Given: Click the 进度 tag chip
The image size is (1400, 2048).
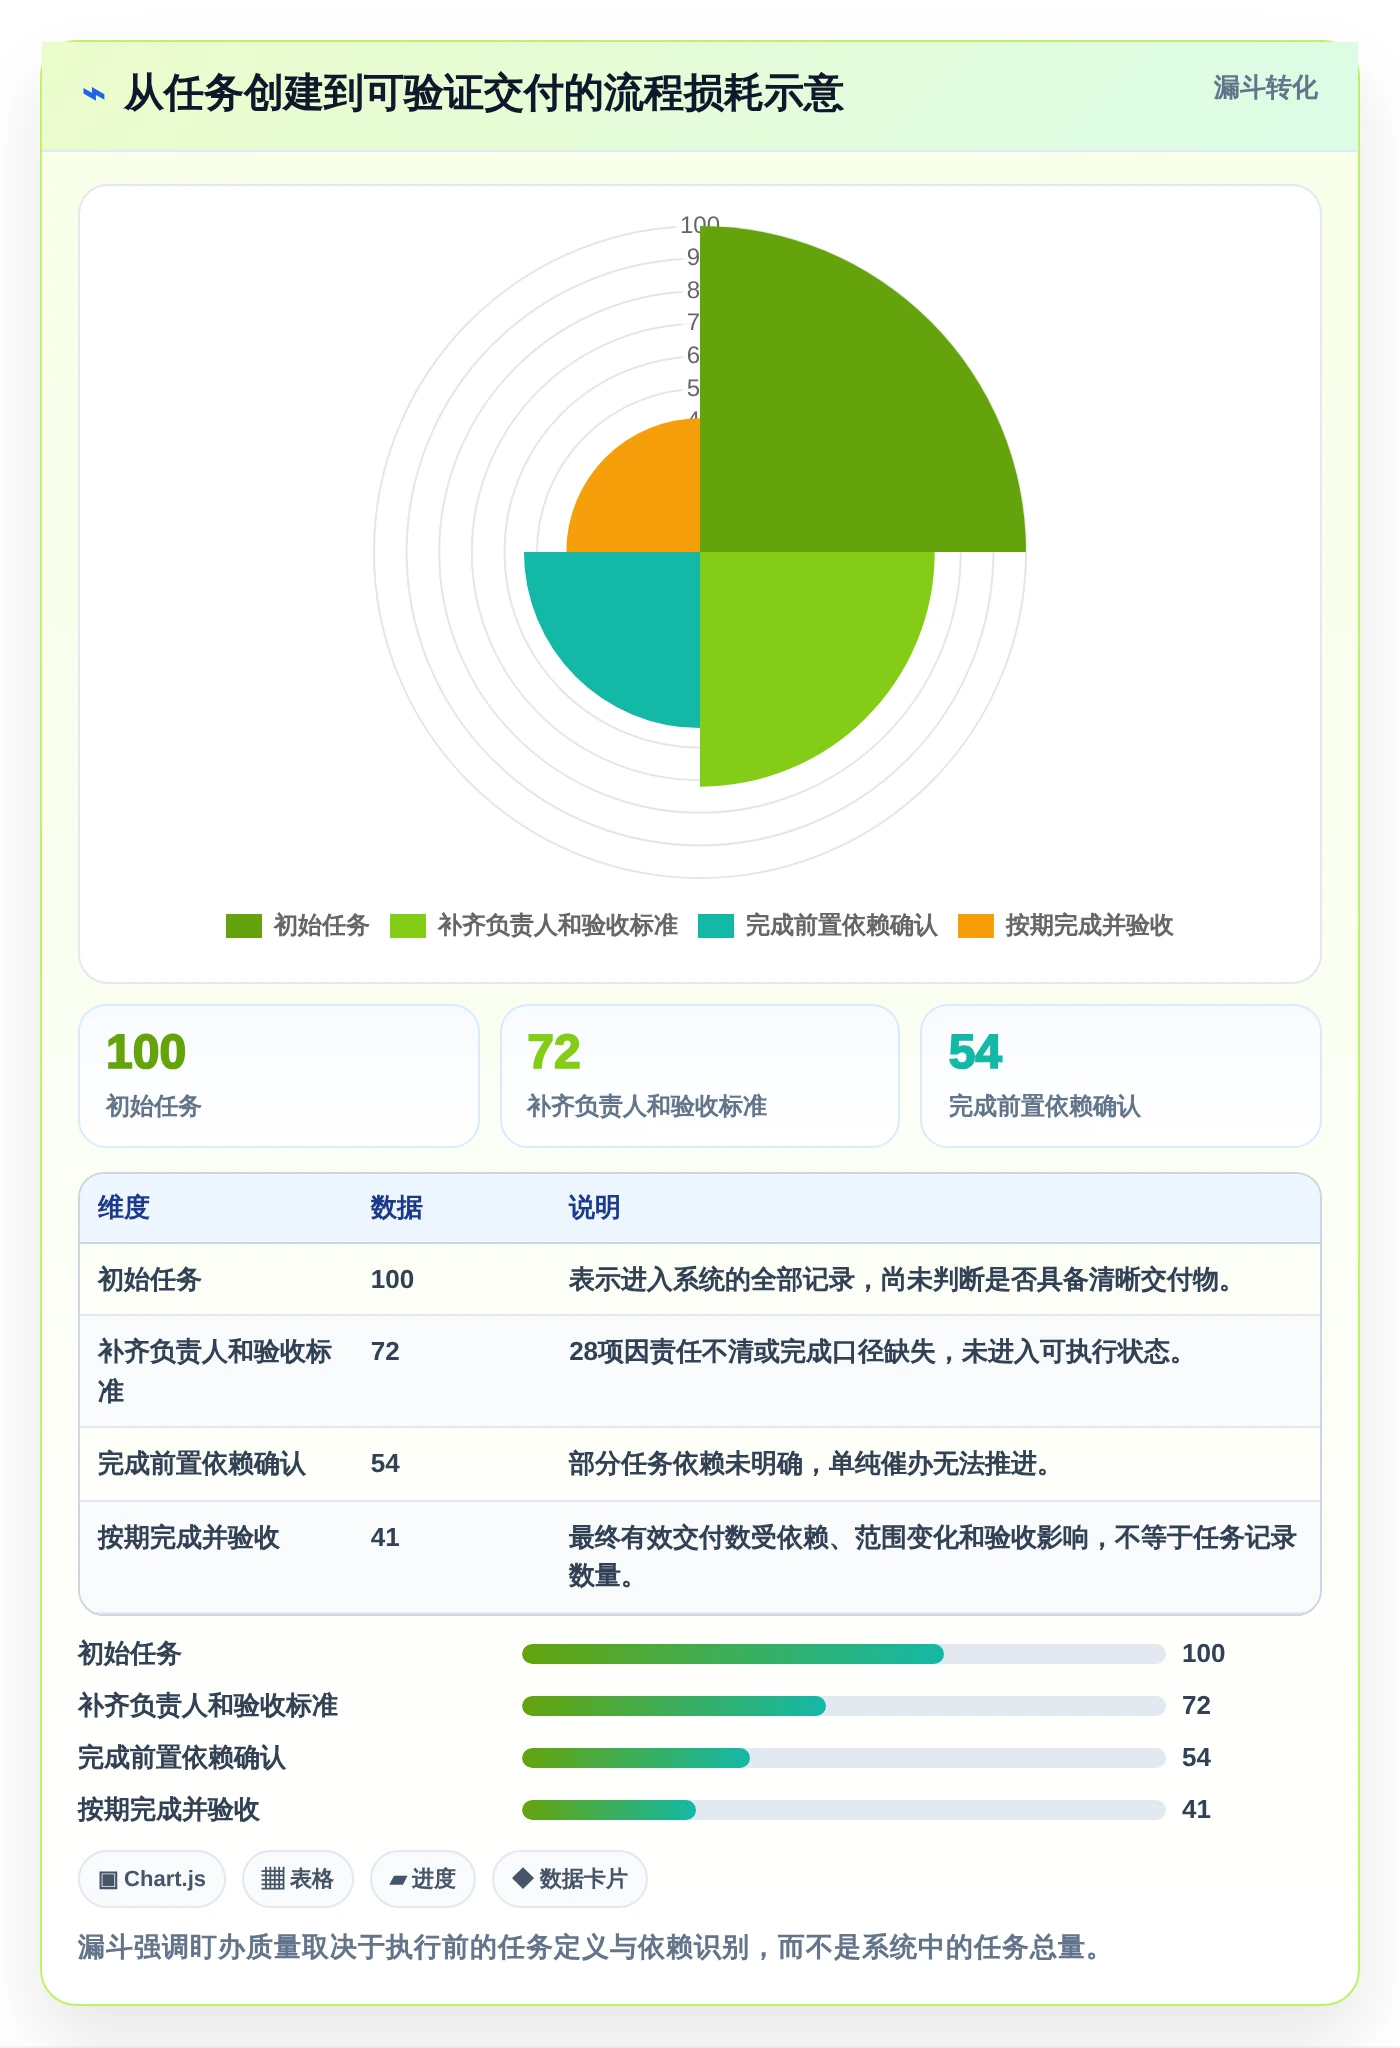Looking at the screenshot, I should tap(423, 1879).
